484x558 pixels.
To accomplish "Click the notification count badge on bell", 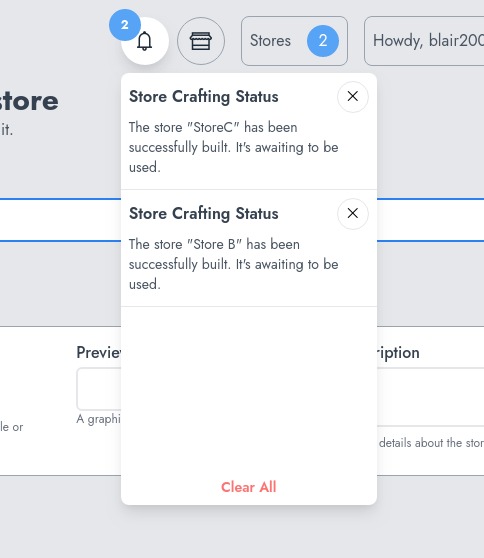I will point(125,25).
